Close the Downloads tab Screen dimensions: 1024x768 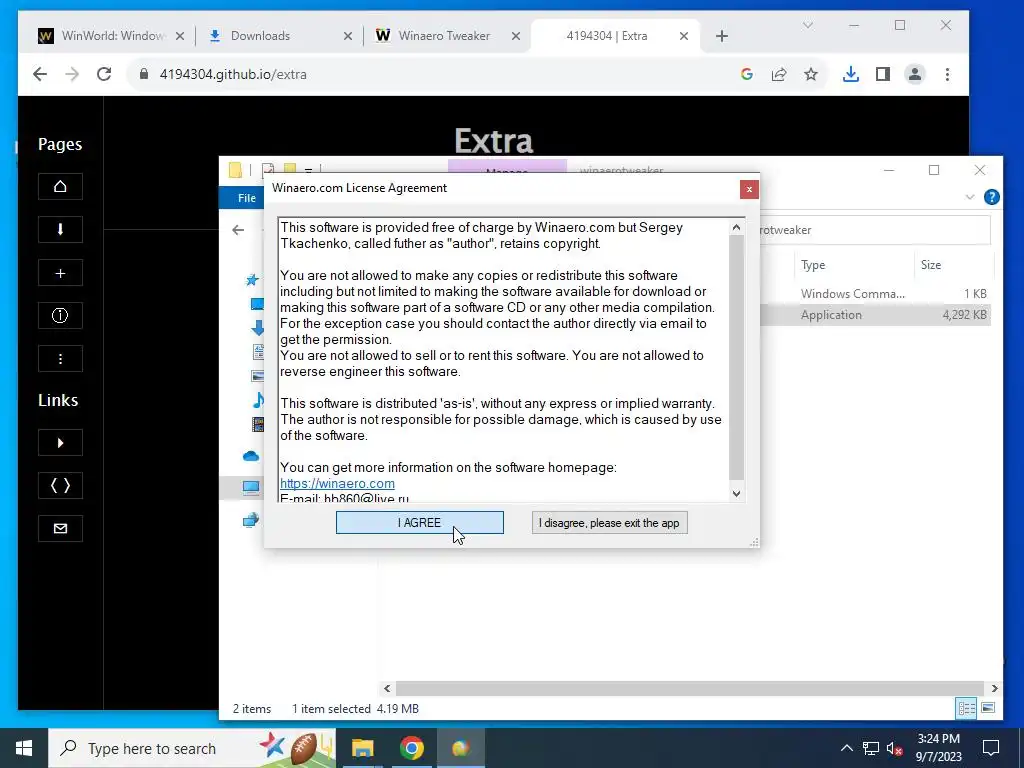348,36
